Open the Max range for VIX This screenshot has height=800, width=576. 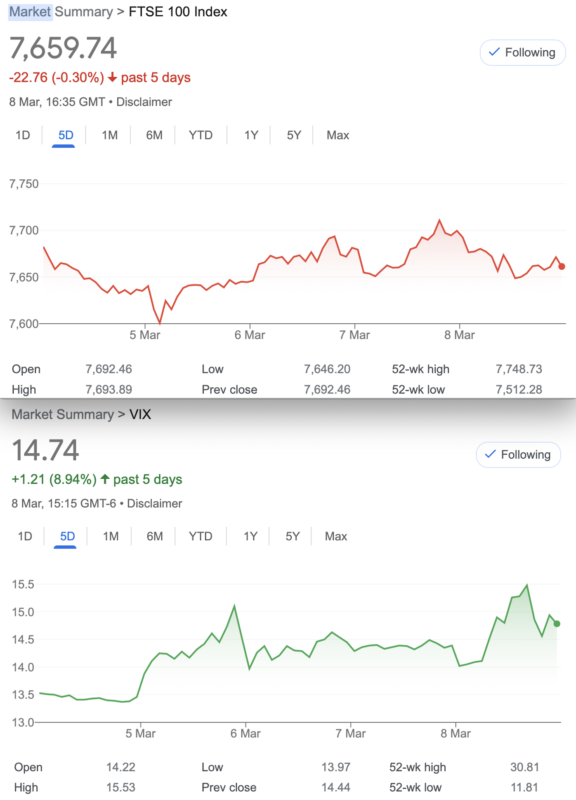[336, 536]
